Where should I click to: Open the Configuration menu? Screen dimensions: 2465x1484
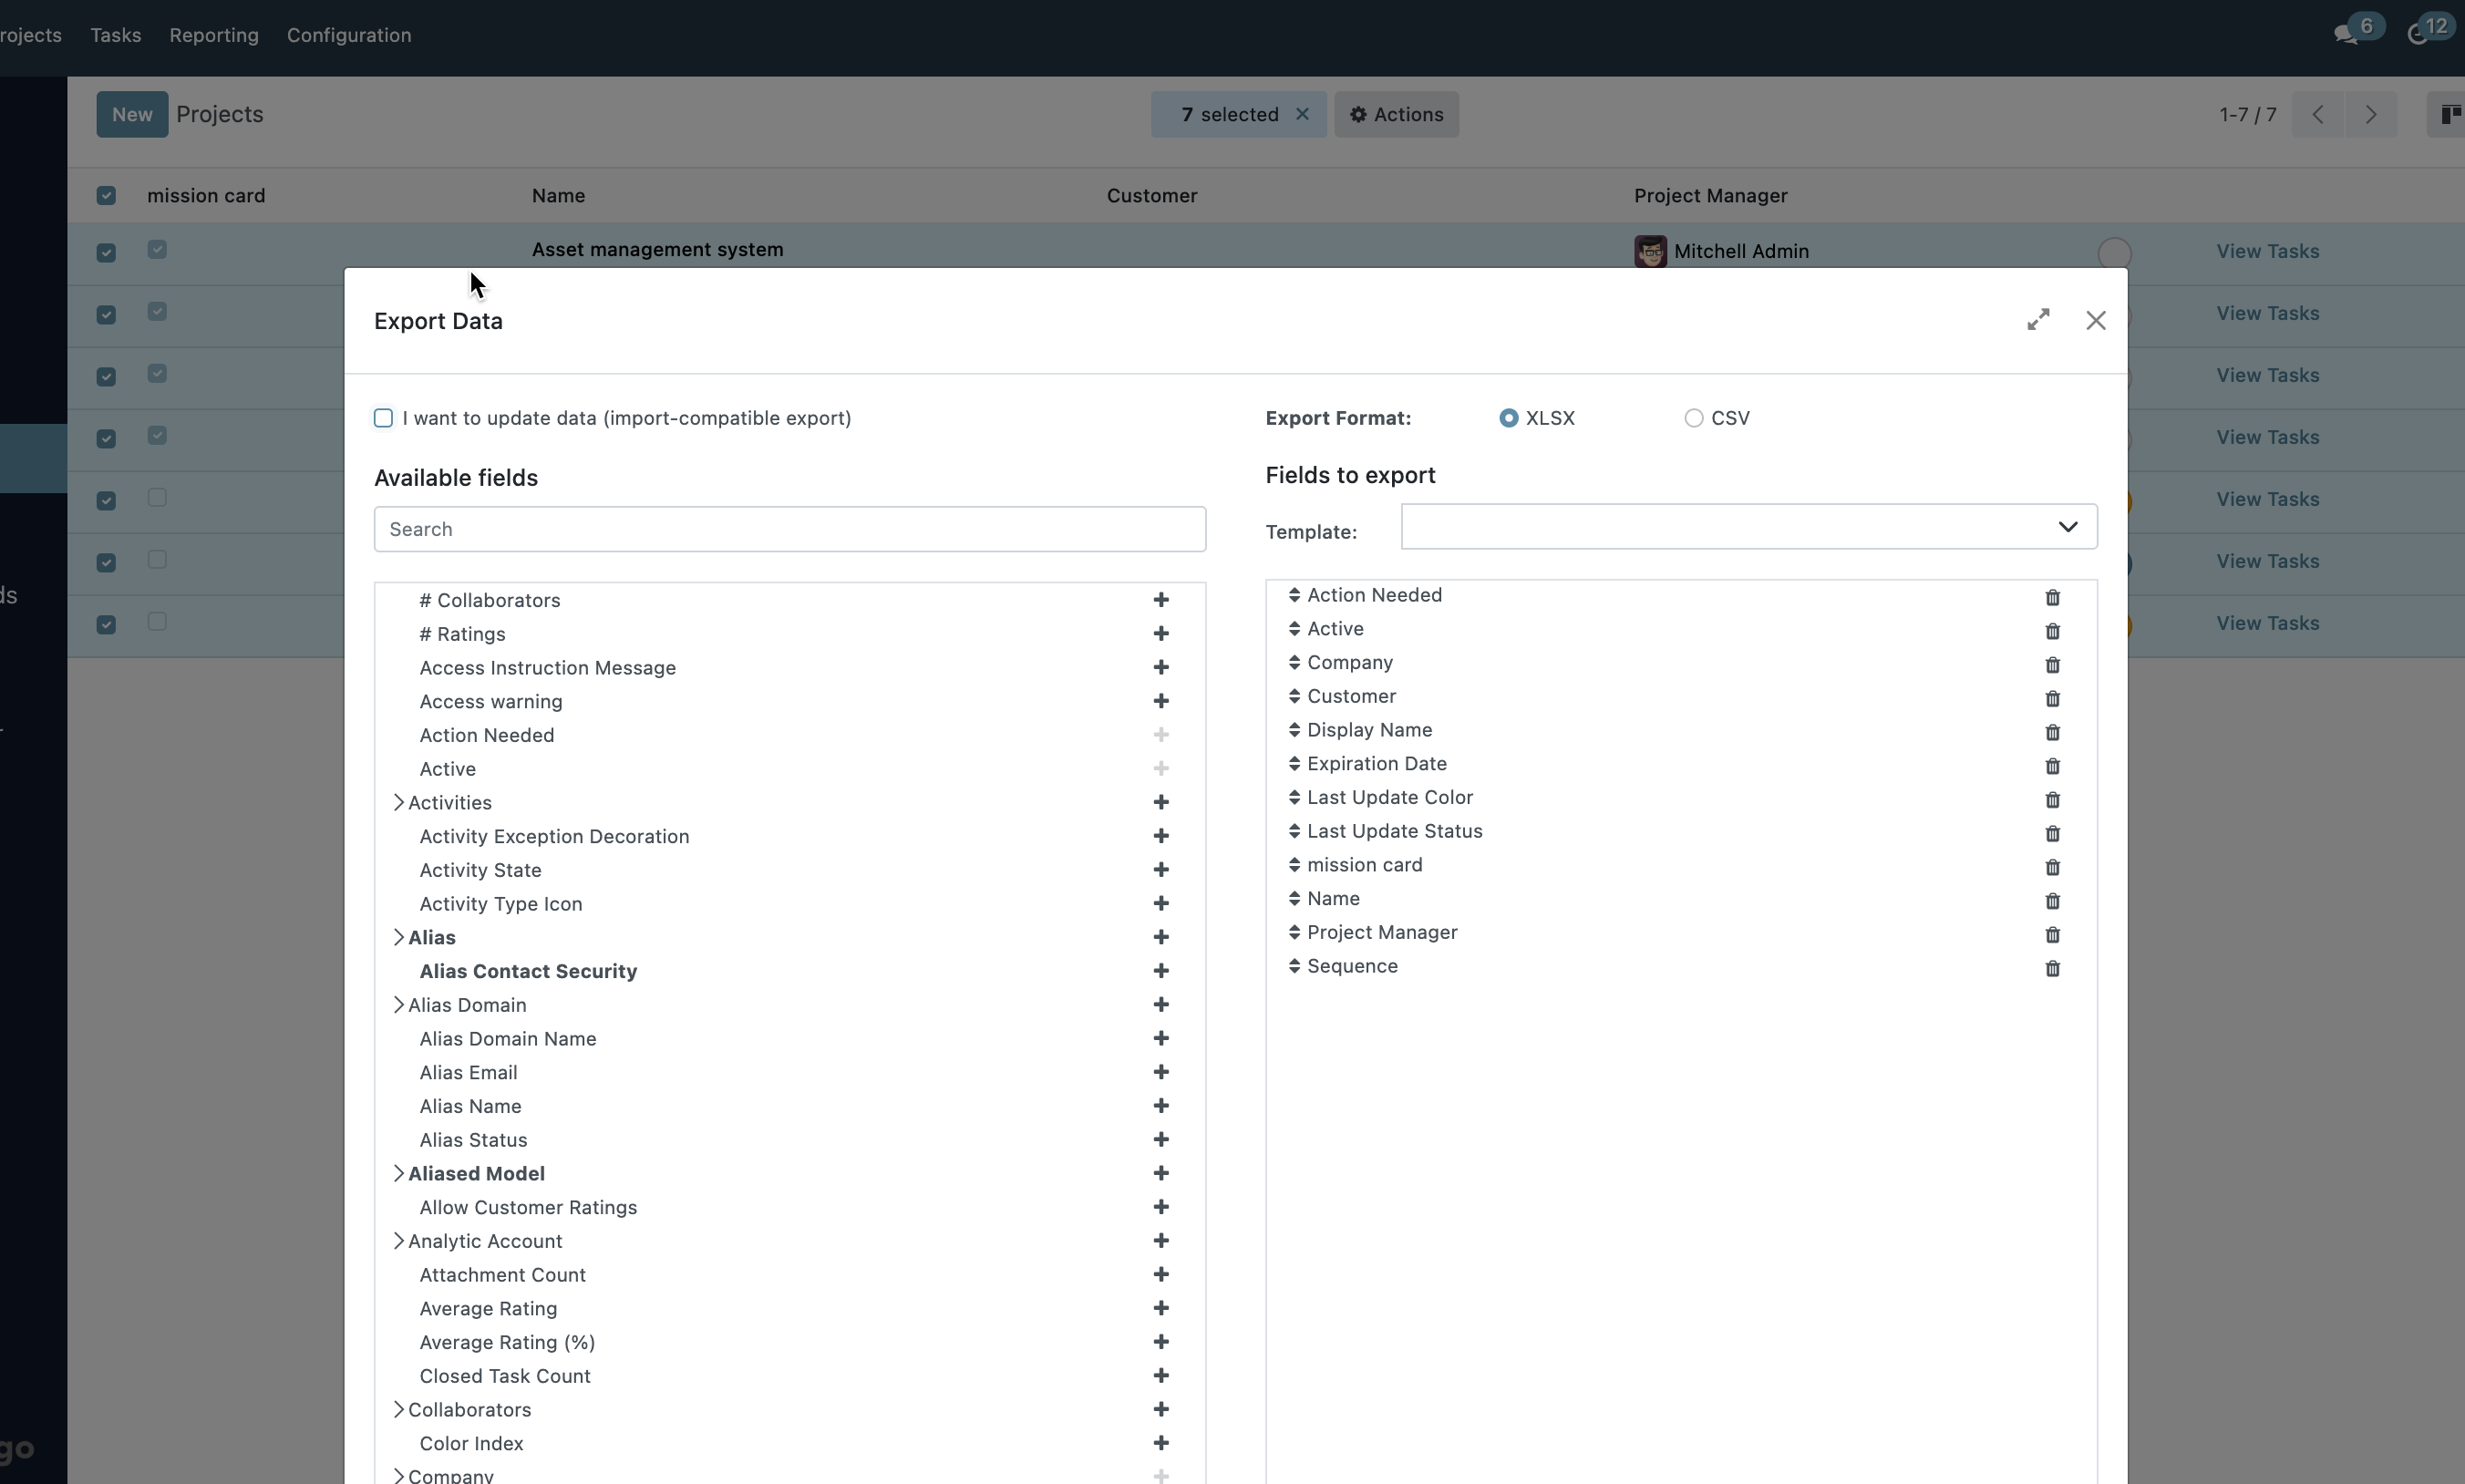click(x=349, y=35)
